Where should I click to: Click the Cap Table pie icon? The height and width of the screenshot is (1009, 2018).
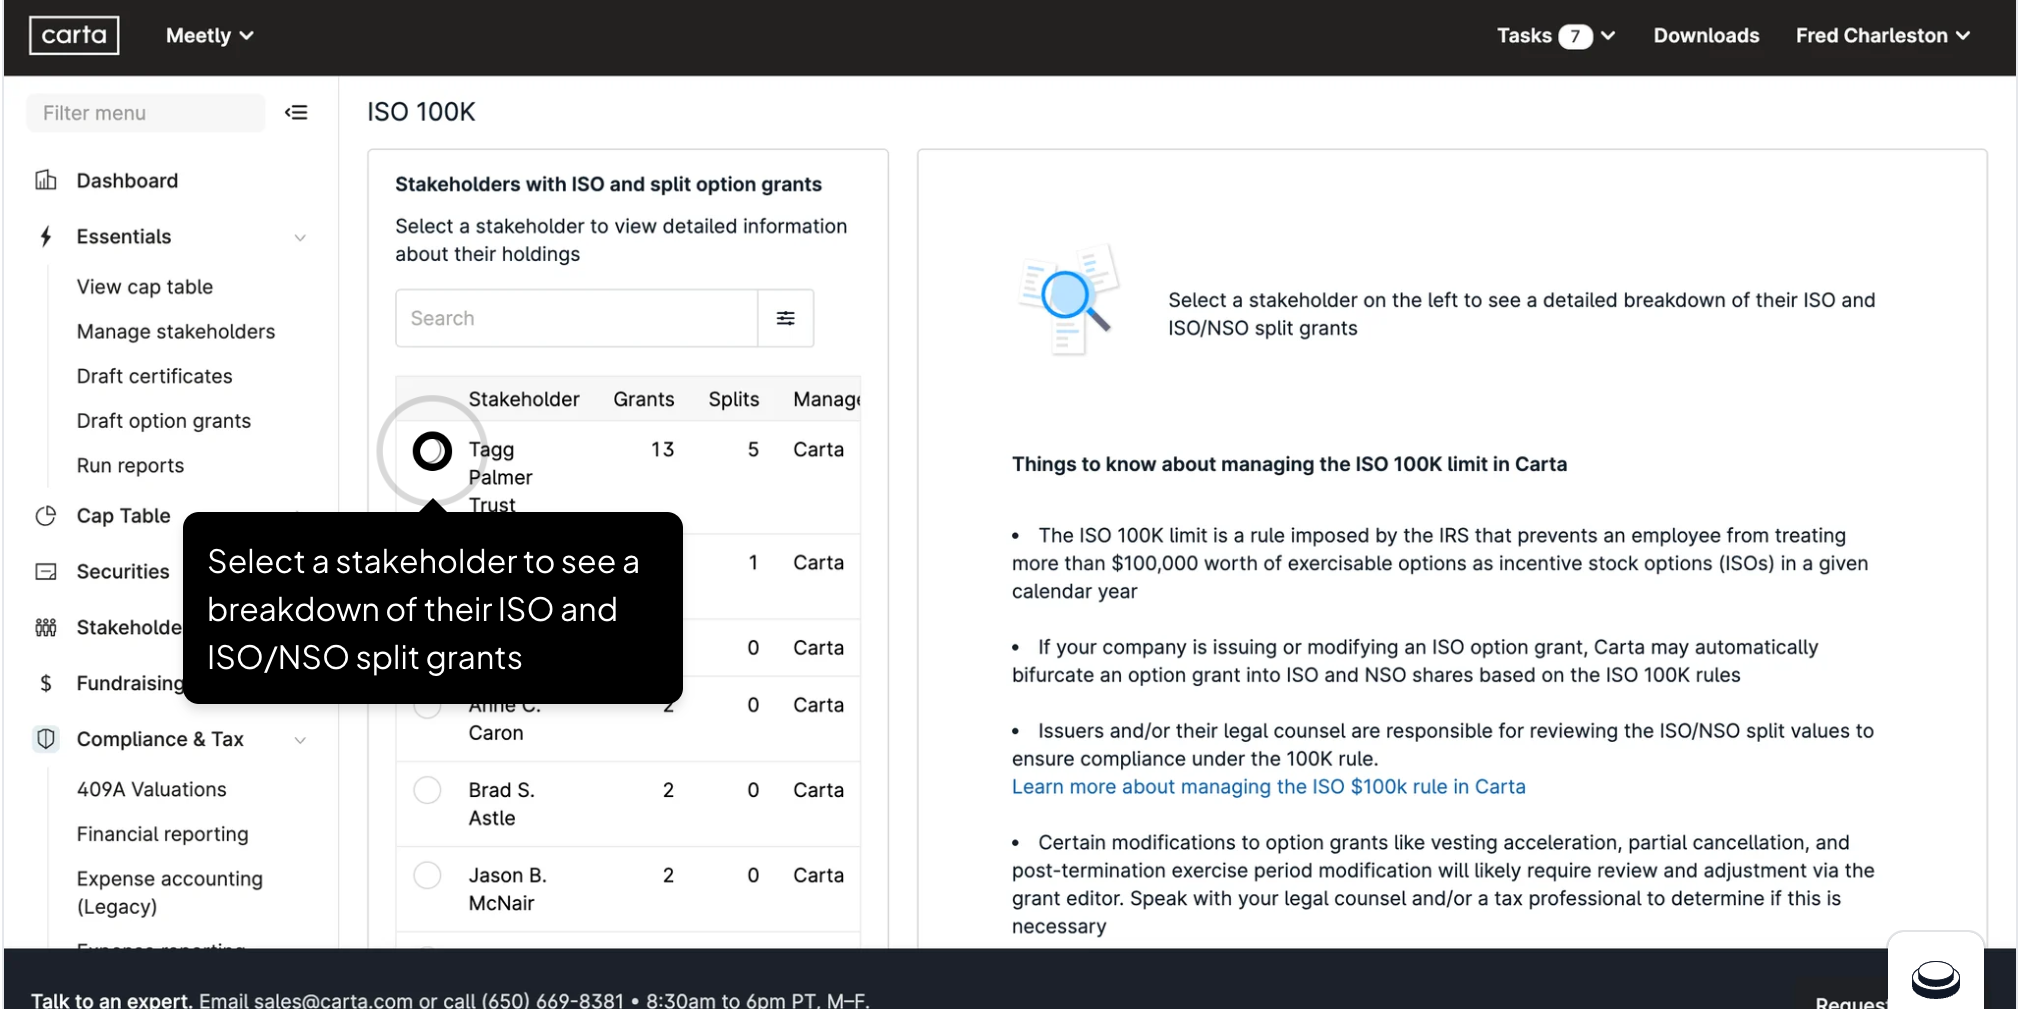click(46, 516)
